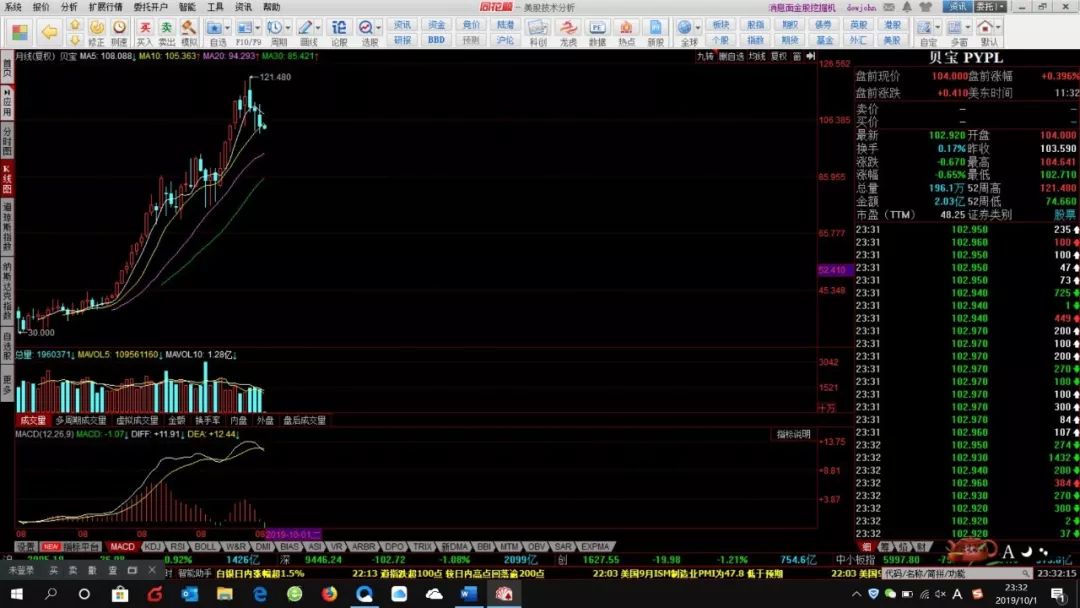Click the BBD toolbar button

coord(436,40)
